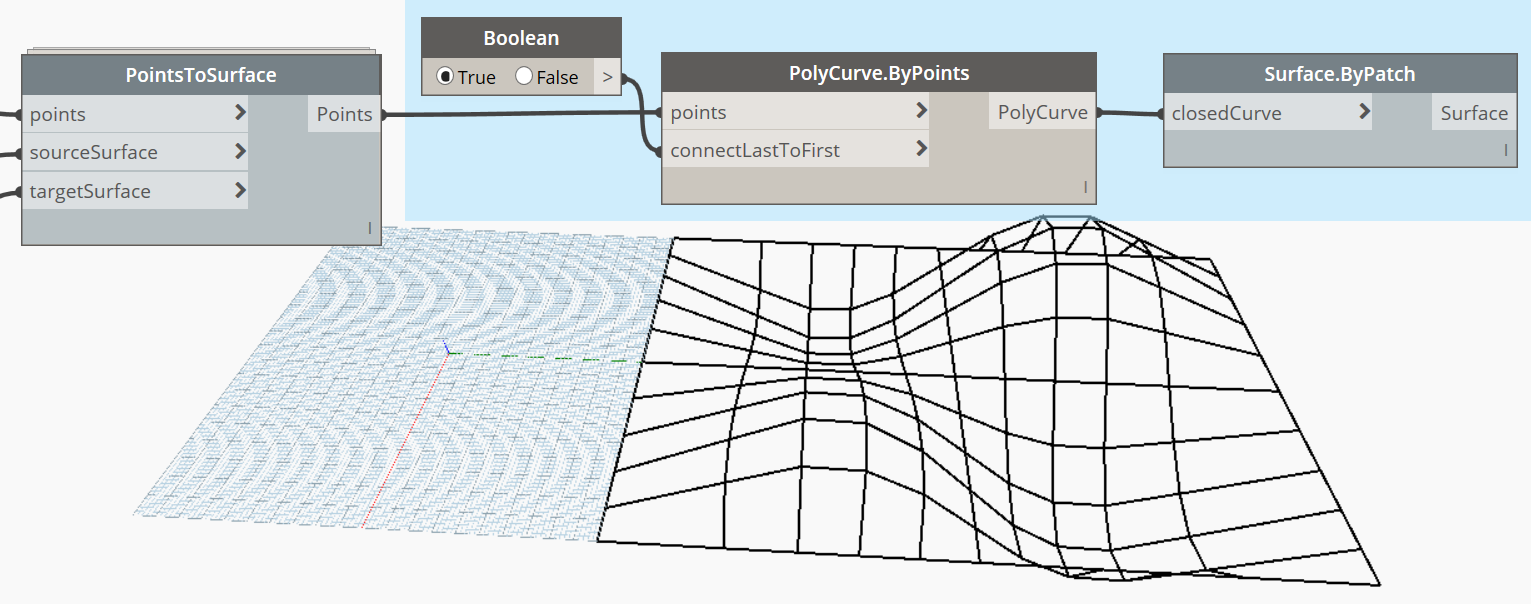This screenshot has height=604, width=1531.
Task: Click the sourceSurface input port
Action: point(135,152)
